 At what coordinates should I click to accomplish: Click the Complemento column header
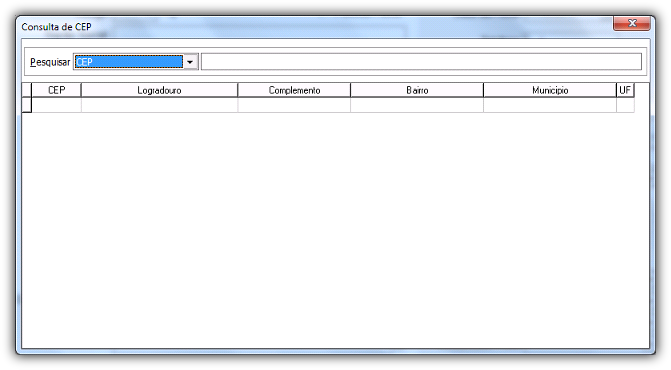(294, 90)
